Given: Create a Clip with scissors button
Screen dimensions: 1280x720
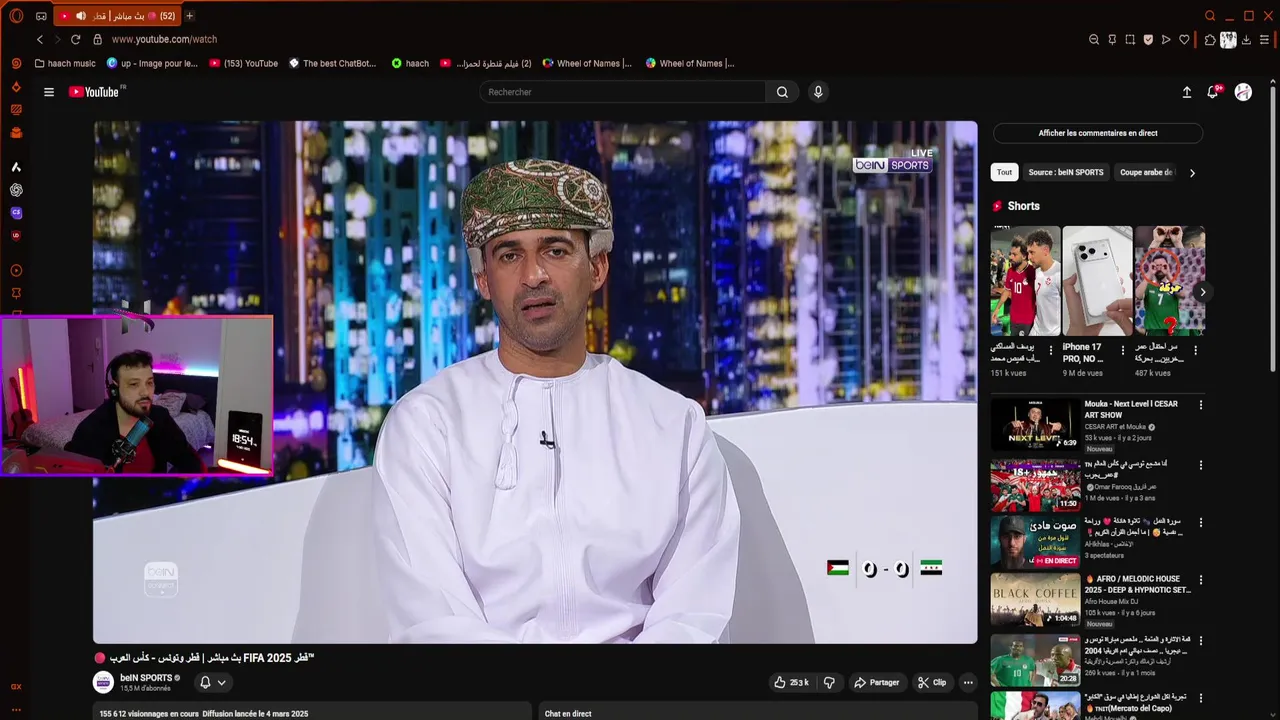Looking at the screenshot, I should pos(931,682).
